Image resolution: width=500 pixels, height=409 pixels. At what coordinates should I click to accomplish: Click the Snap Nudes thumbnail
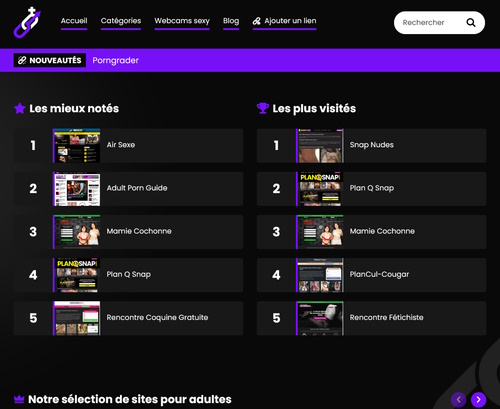(x=320, y=146)
